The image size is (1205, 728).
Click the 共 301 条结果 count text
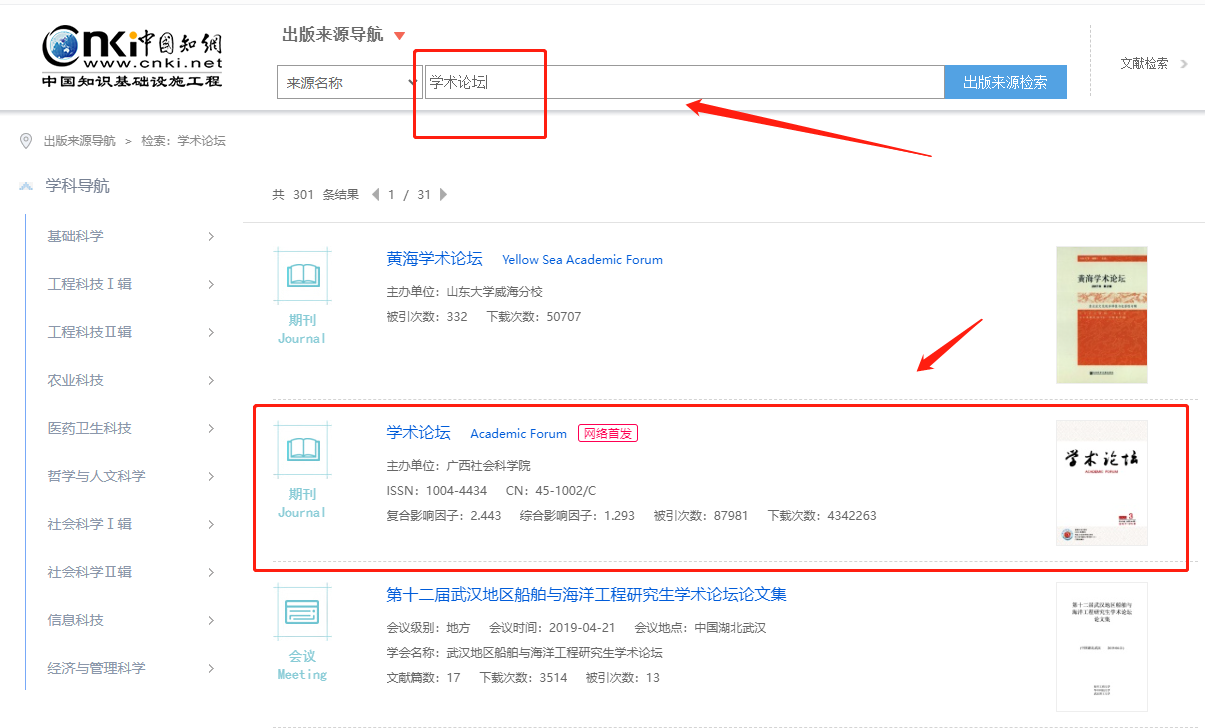pos(316,195)
